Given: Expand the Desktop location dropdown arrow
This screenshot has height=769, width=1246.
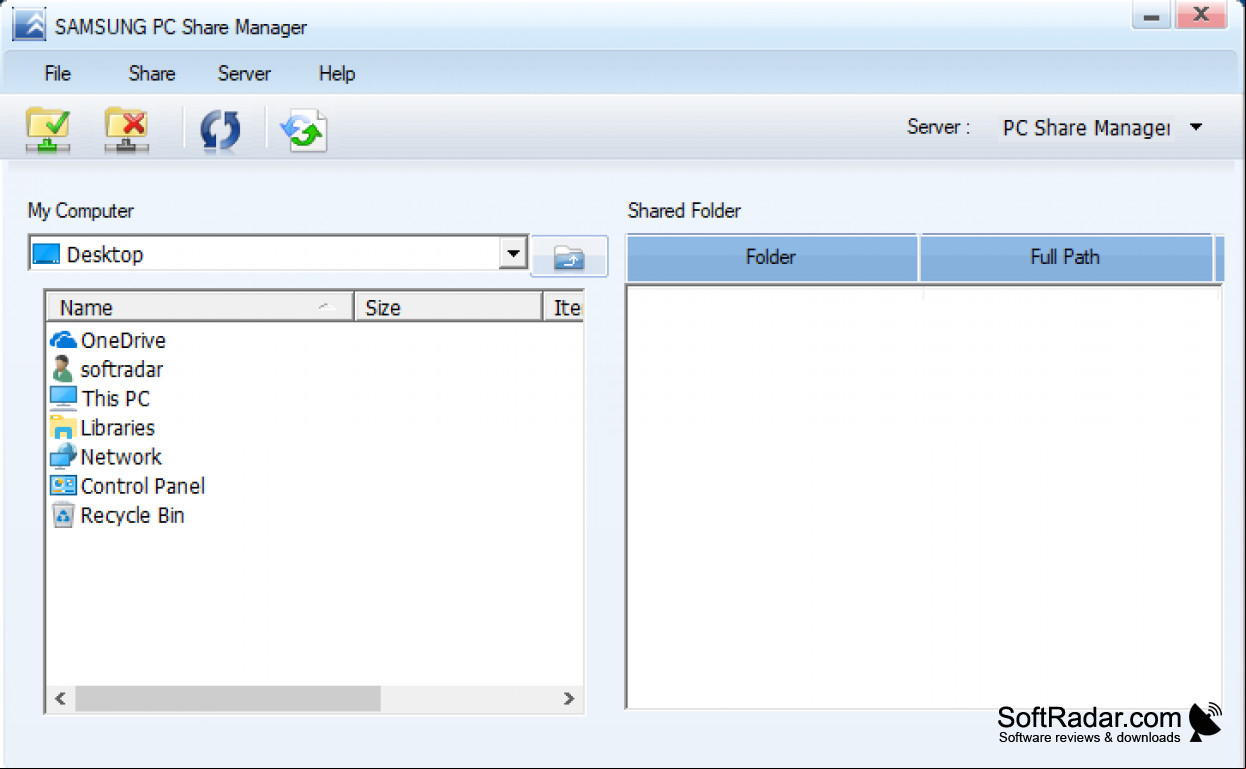Looking at the screenshot, I should (513, 254).
